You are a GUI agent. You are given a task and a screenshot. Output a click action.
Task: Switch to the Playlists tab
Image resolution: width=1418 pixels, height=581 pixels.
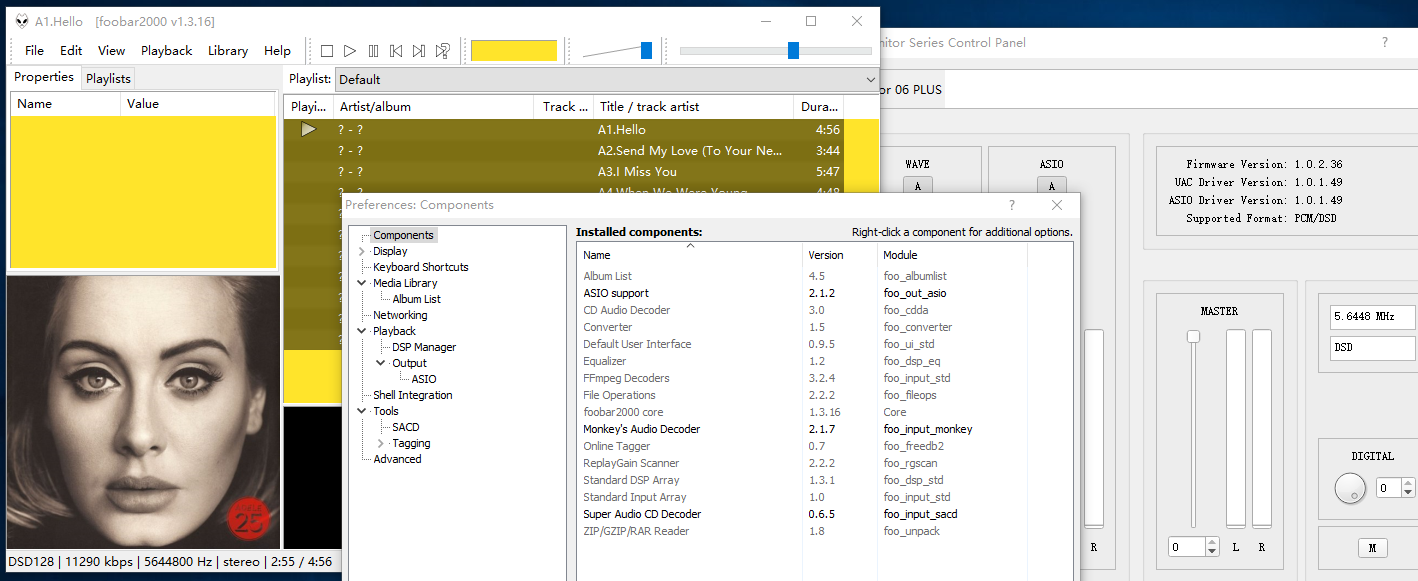tap(108, 79)
